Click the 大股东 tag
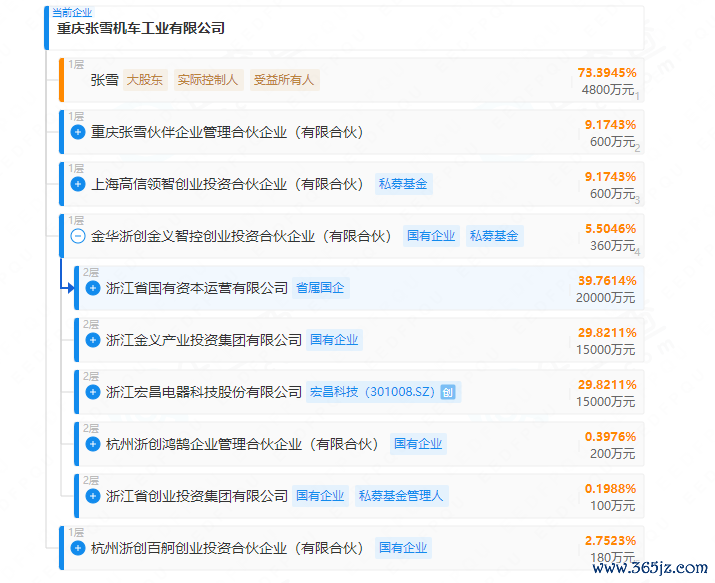Screen dimensions: 715x583 145,80
